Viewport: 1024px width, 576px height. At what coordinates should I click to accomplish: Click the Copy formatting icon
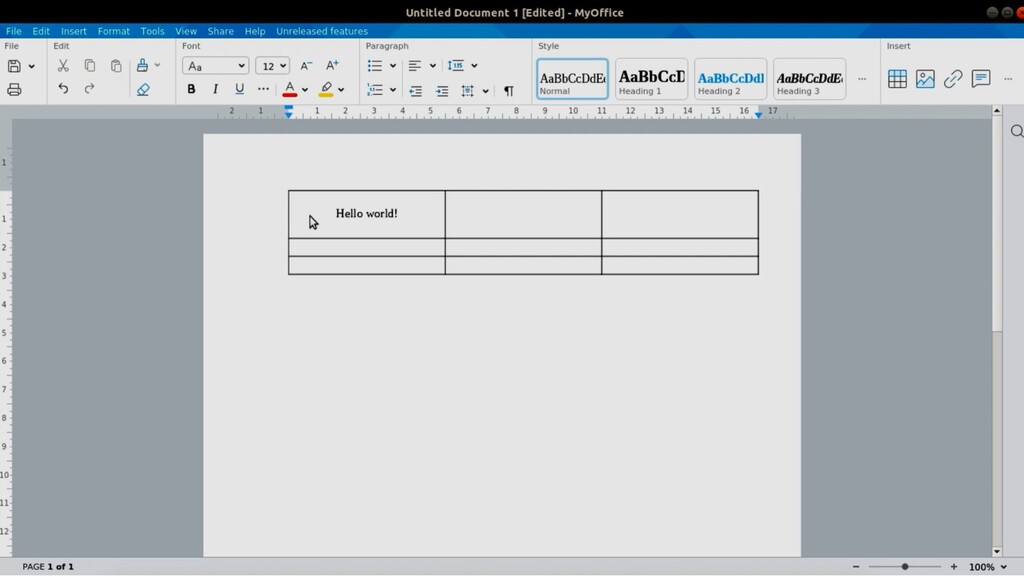pos(142,65)
